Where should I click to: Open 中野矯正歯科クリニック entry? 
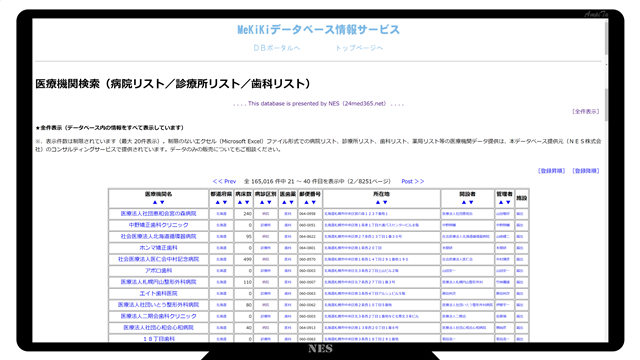click(x=158, y=225)
